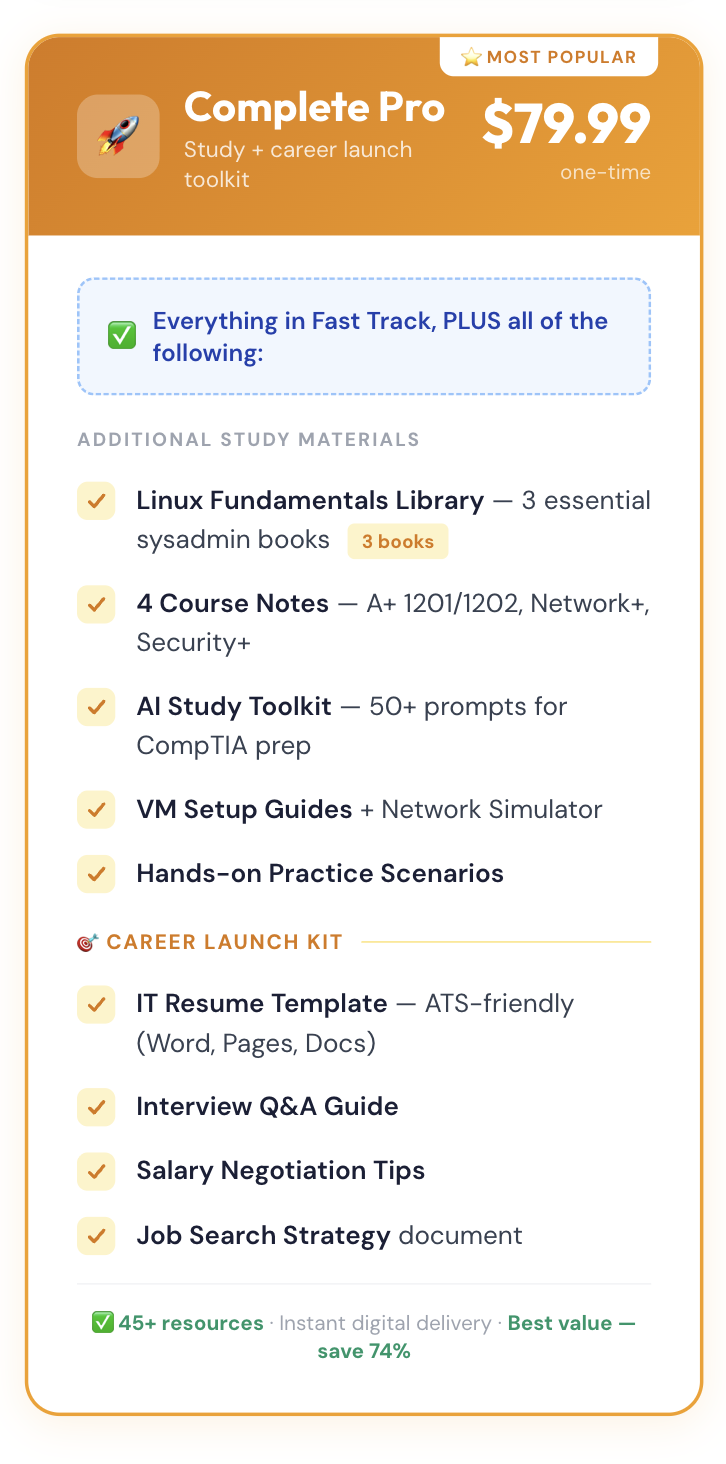The image size is (726, 1464).
Task: Click the Job Search Strategy check icon
Action: 96,1236
